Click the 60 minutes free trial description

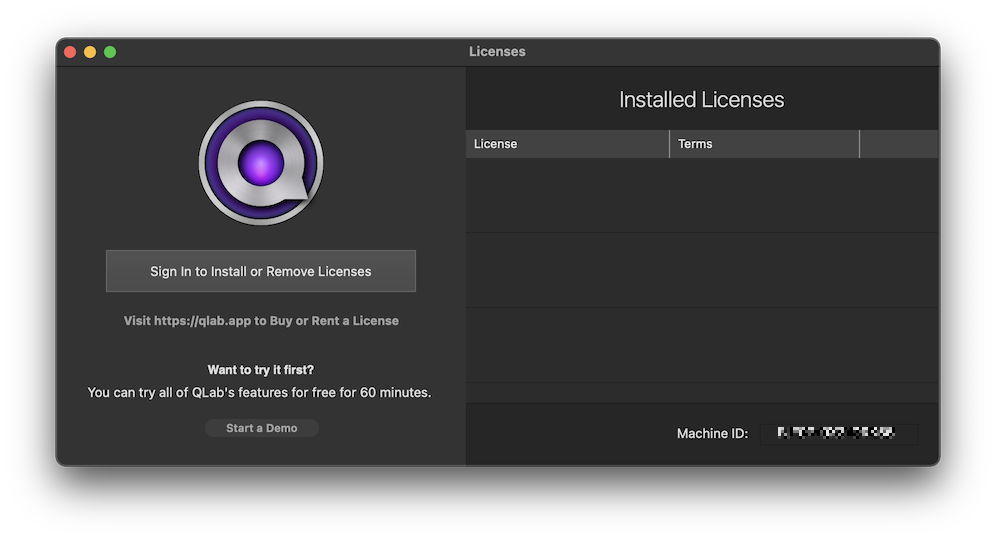(x=260, y=393)
